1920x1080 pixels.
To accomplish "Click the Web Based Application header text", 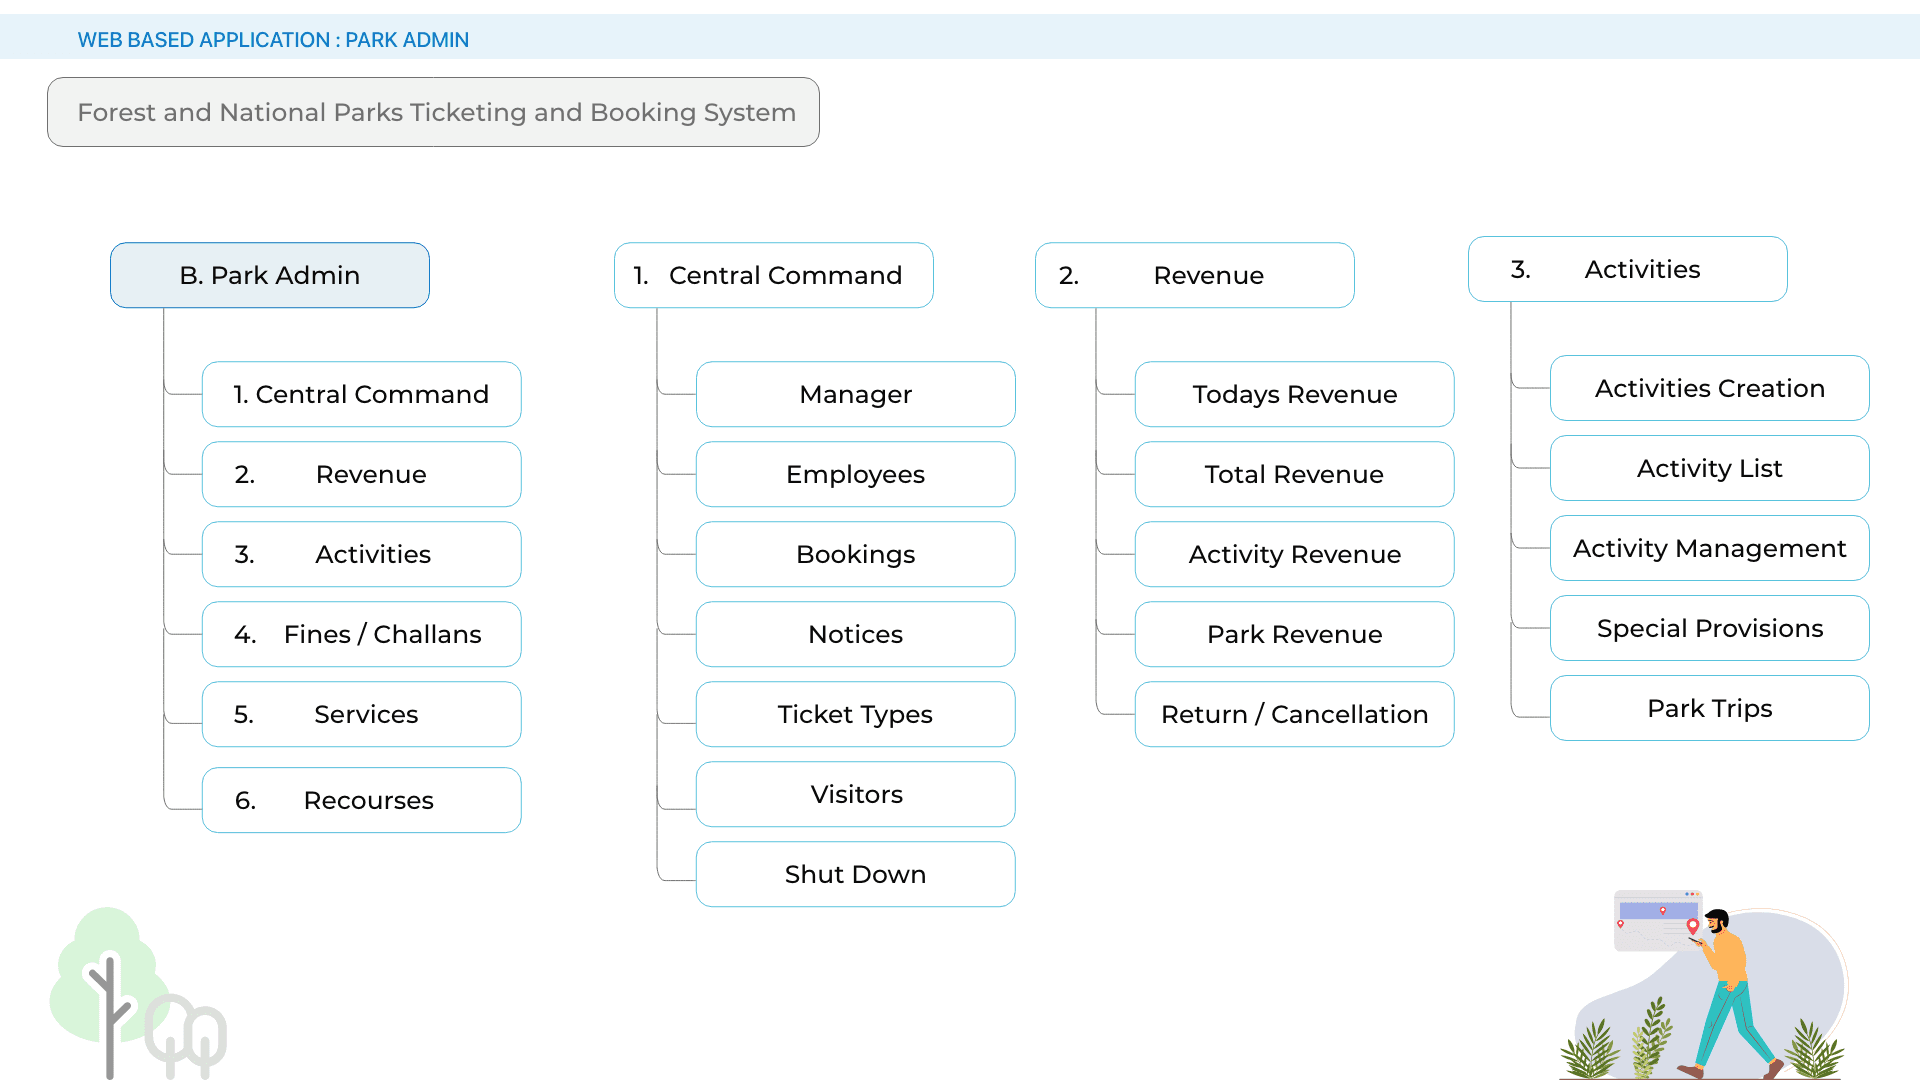I will tap(273, 40).
